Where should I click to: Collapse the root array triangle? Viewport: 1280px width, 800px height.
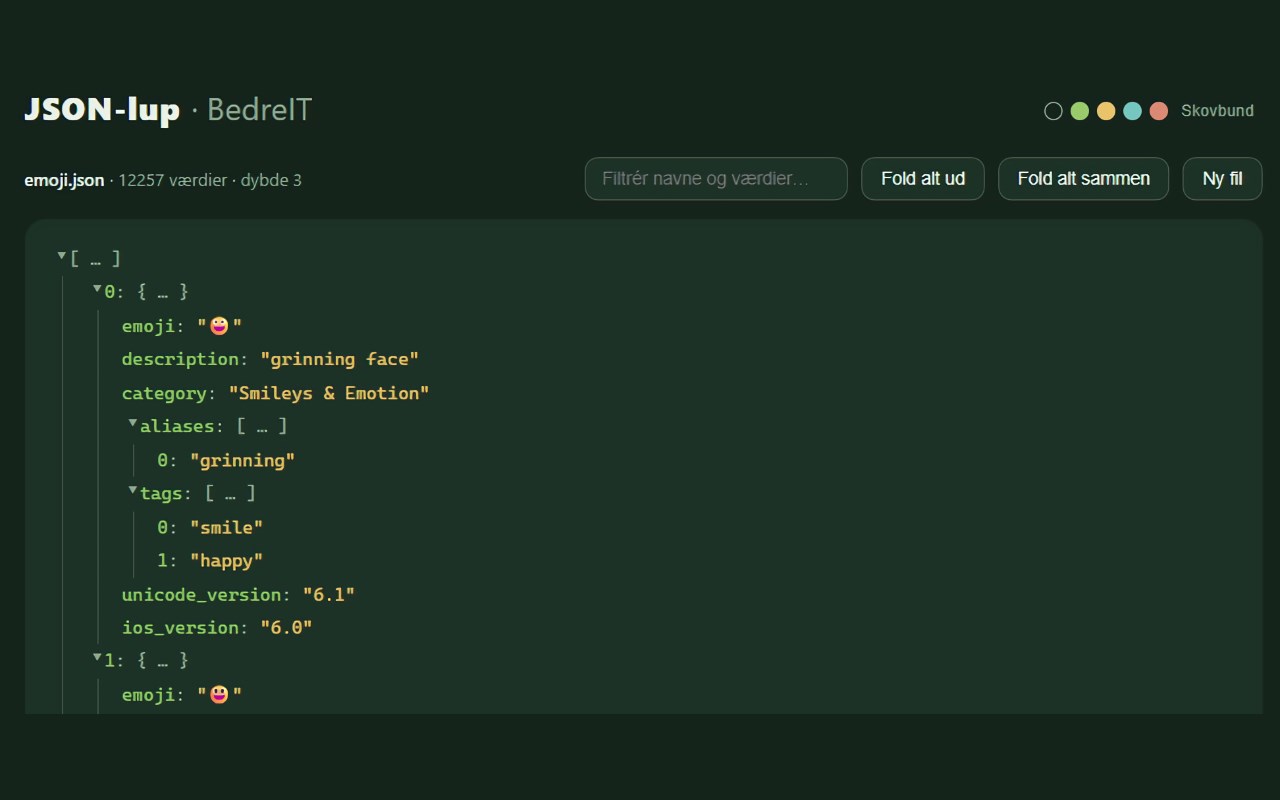(x=62, y=257)
